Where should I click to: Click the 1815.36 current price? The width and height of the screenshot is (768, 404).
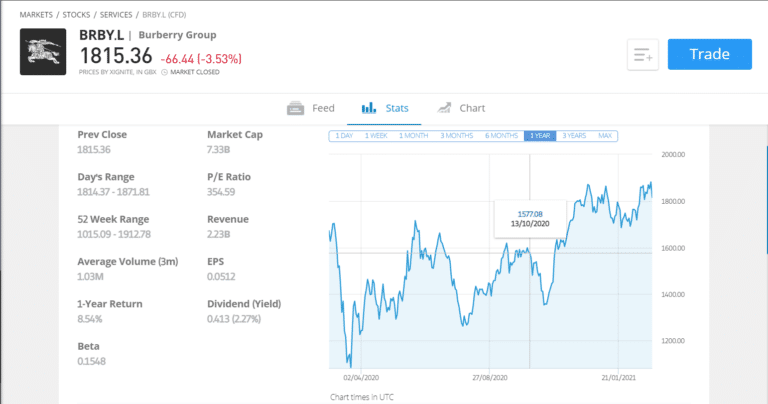coord(116,56)
